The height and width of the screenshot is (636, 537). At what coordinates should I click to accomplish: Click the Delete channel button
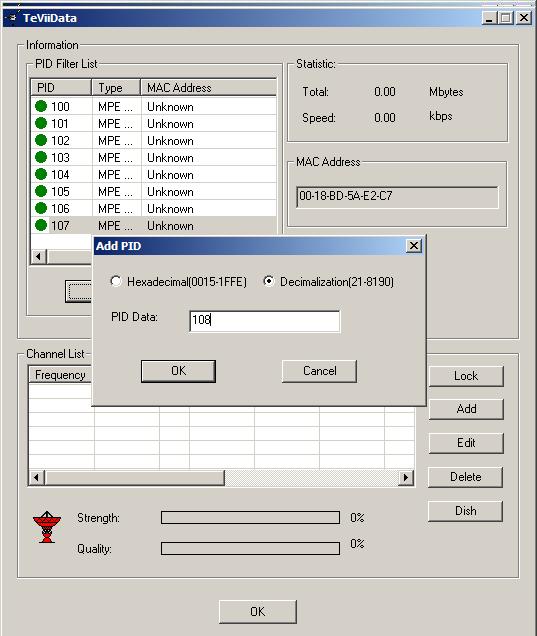coord(466,477)
